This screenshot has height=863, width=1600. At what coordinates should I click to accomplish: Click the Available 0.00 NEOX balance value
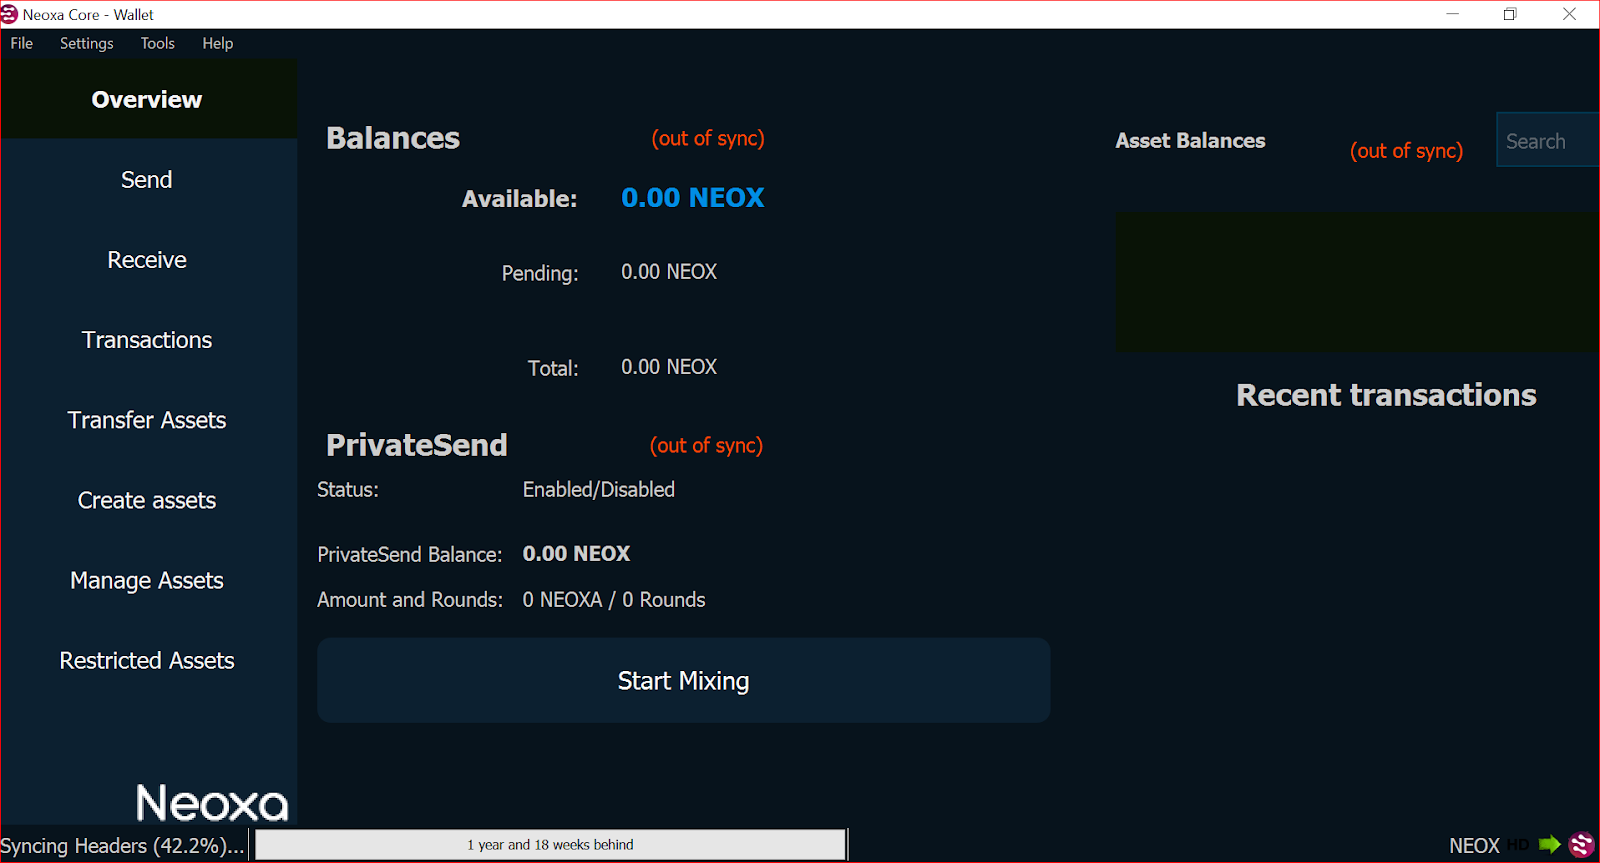[x=693, y=198]
